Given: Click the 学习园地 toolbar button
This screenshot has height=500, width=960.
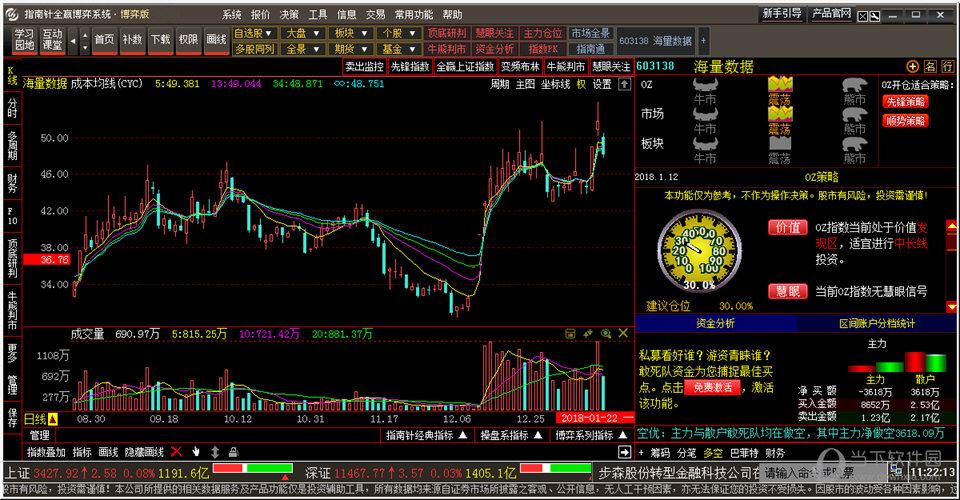Looking at the screenshot, I should point(25,40).
